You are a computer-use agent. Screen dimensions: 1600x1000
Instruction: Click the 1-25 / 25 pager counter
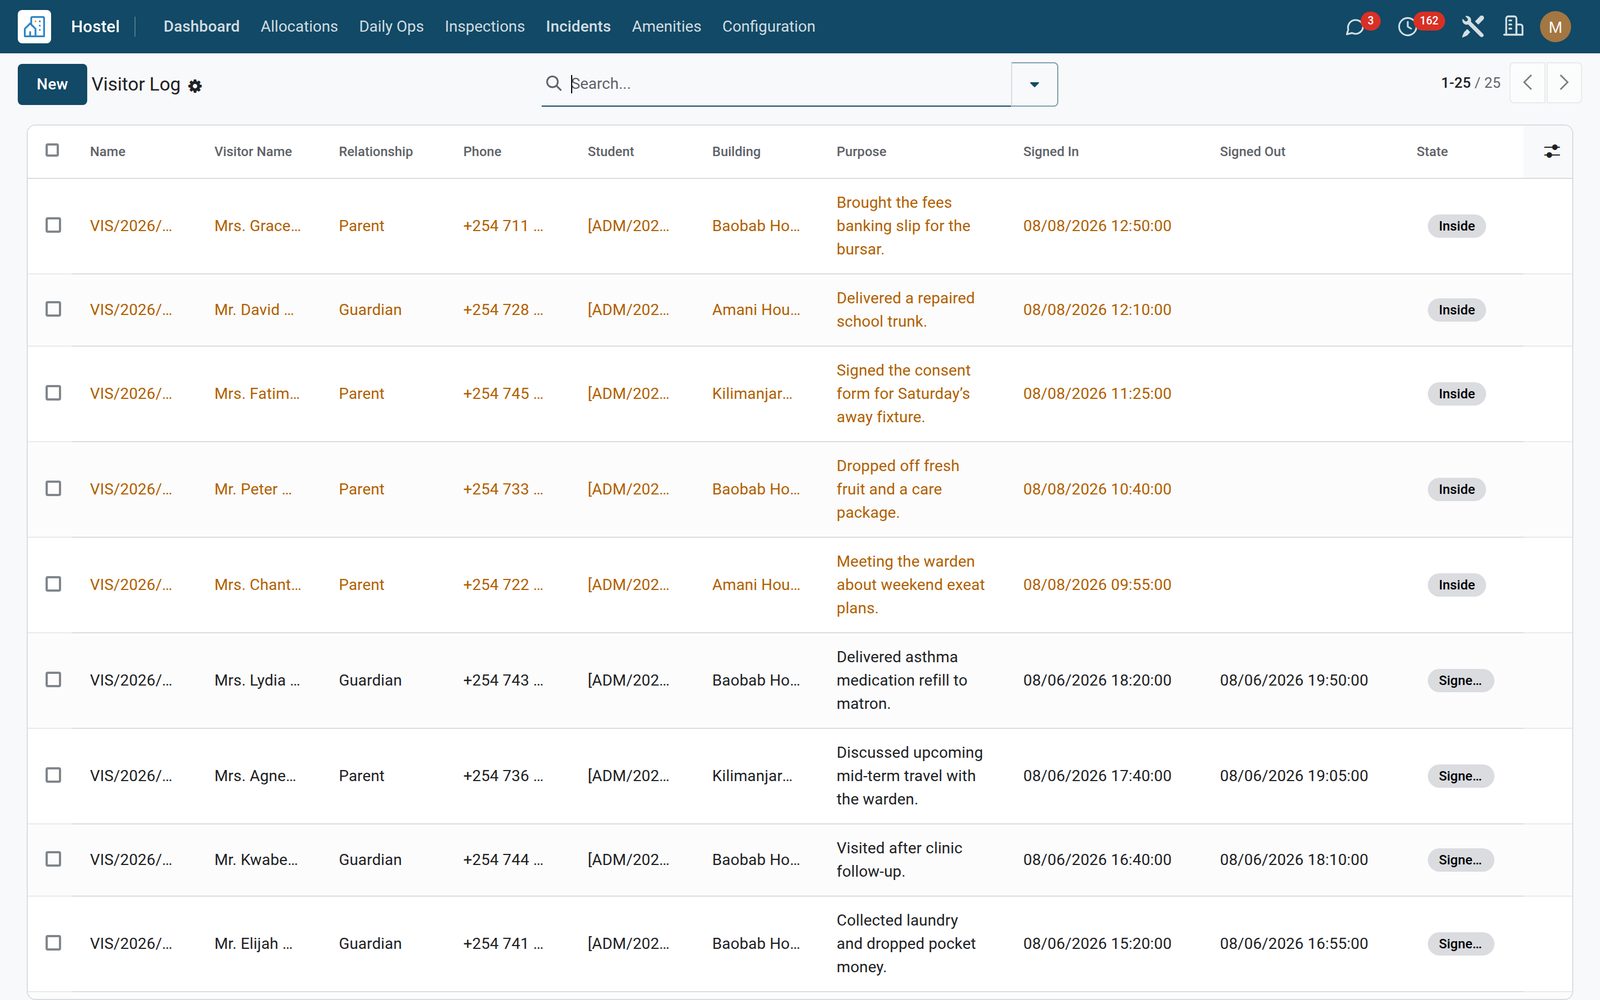[x=1470, y=83]
